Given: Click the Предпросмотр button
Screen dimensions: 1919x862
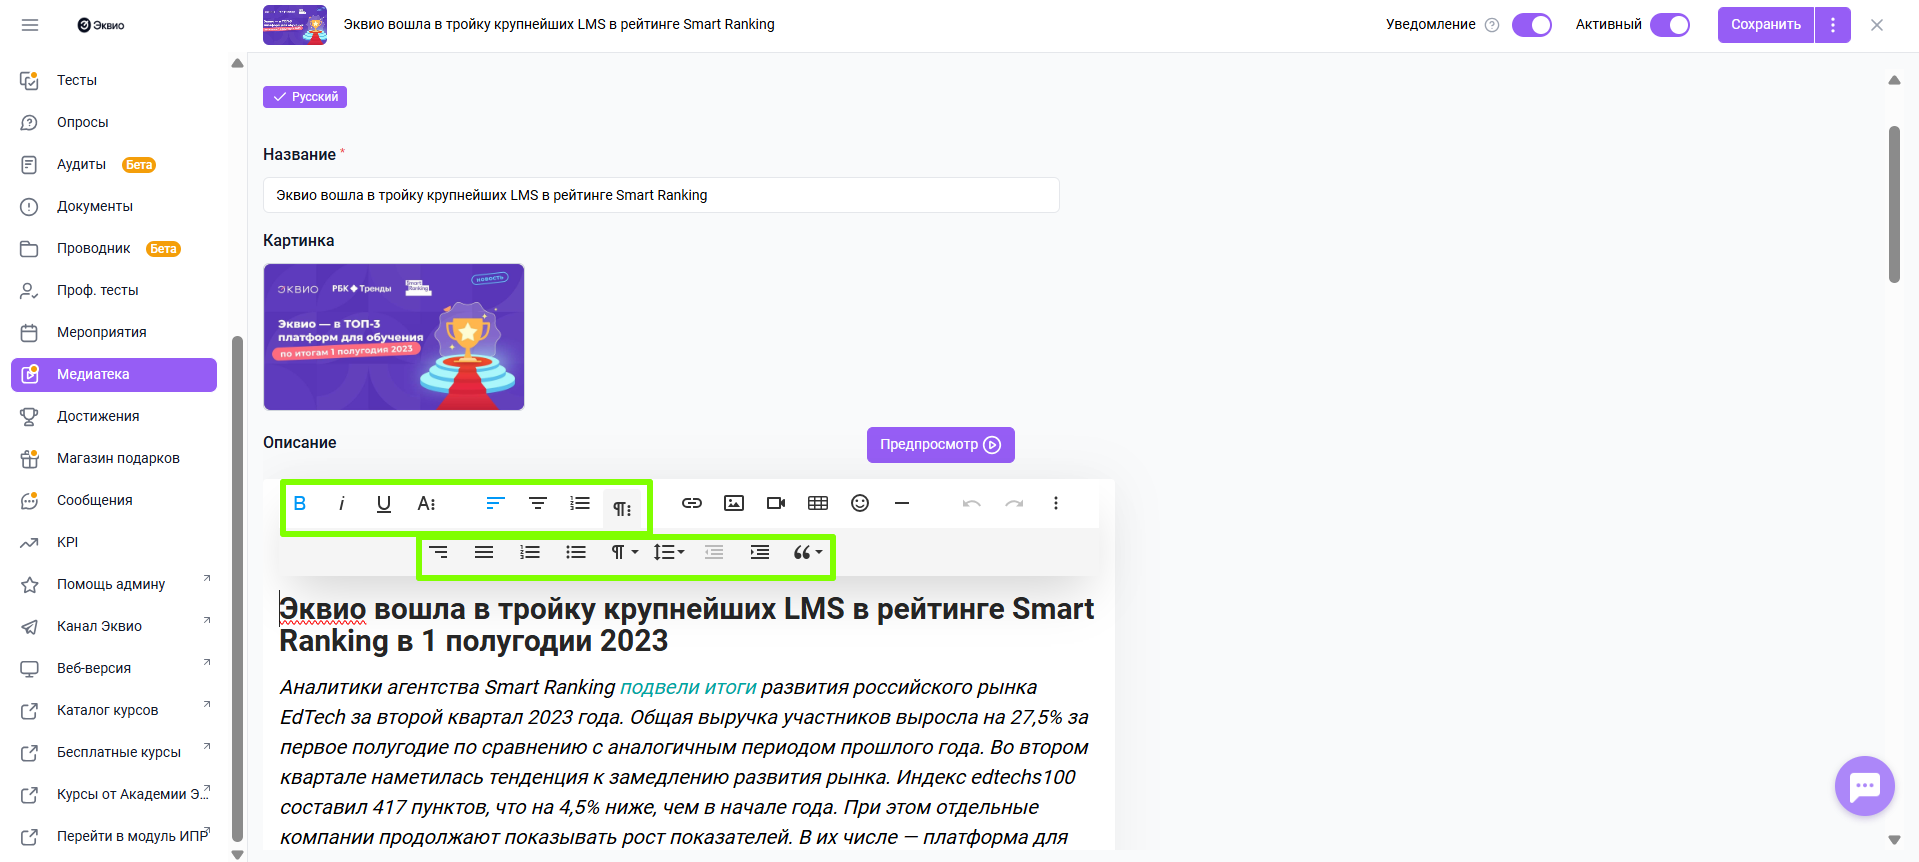Looking at the screenshot, I should (941, 445).
